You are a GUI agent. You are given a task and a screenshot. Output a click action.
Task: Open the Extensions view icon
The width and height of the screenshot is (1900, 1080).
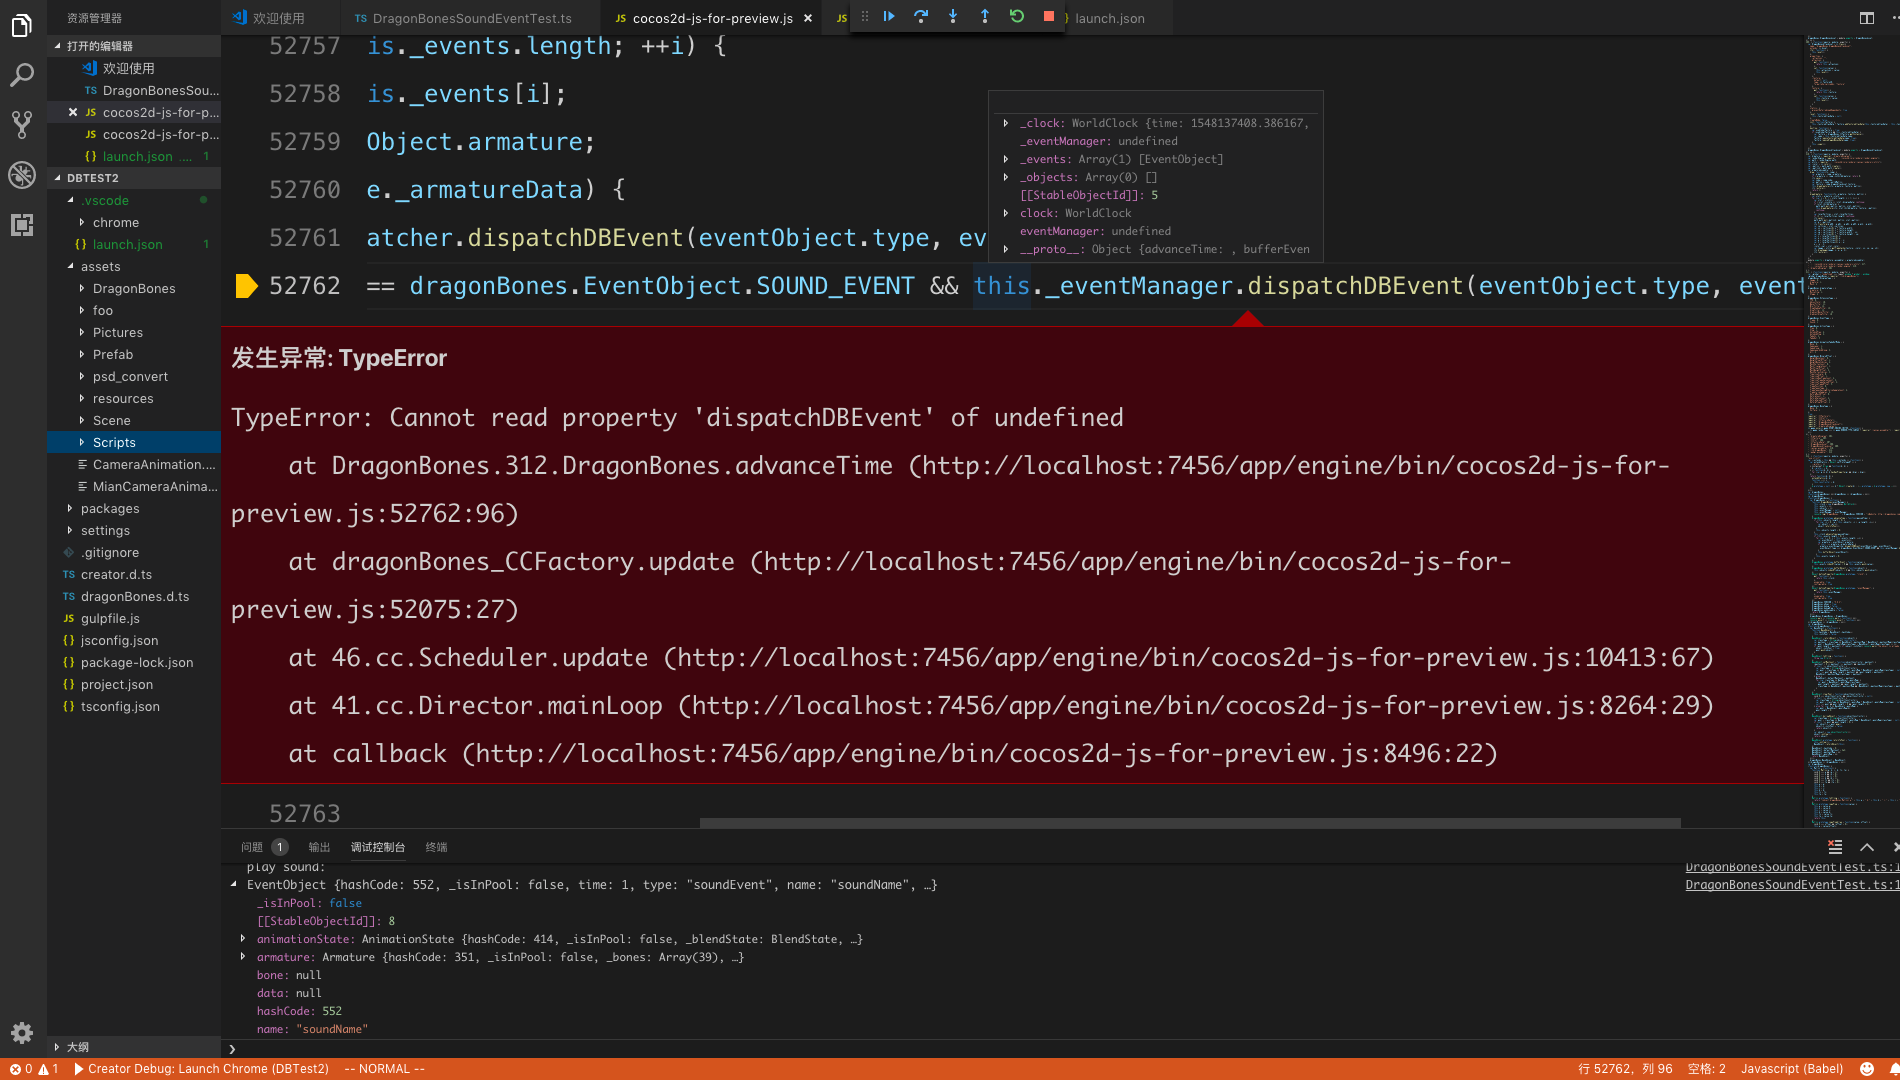point(22,225)
